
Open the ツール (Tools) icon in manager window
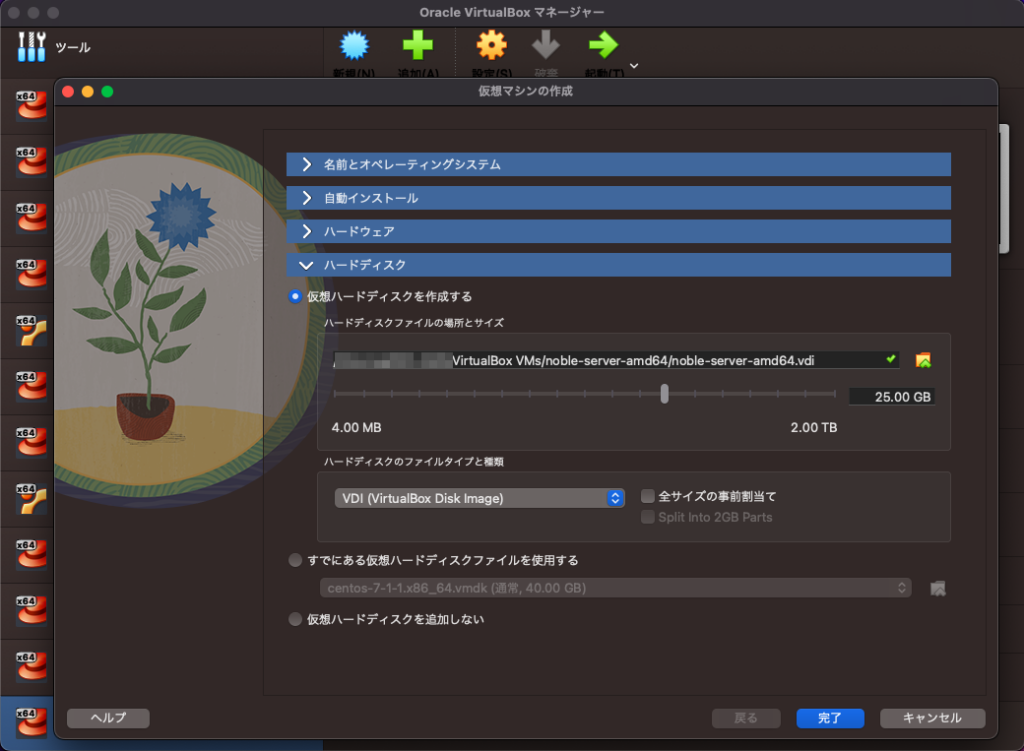(31, 47)
